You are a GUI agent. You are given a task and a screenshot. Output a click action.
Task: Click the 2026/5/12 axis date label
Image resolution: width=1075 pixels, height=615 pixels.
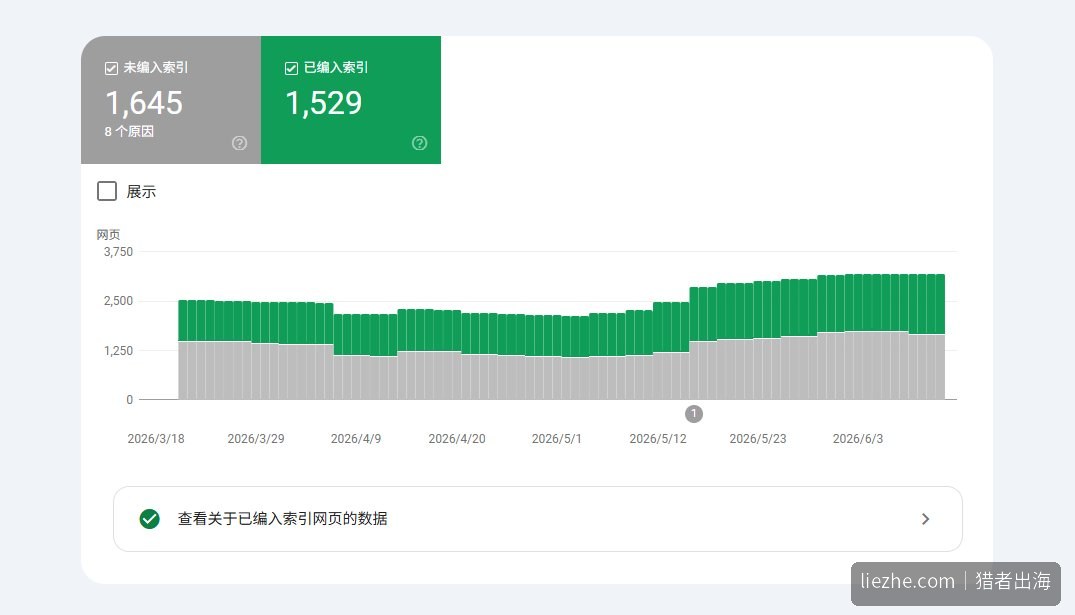[657, 439]
